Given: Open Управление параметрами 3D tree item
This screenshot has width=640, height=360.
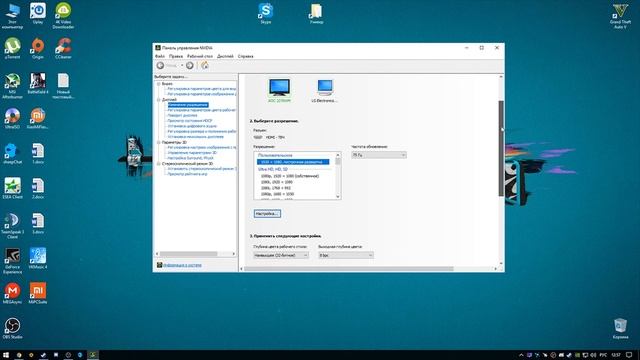Looking at the screenshot, I should [192, 153].
